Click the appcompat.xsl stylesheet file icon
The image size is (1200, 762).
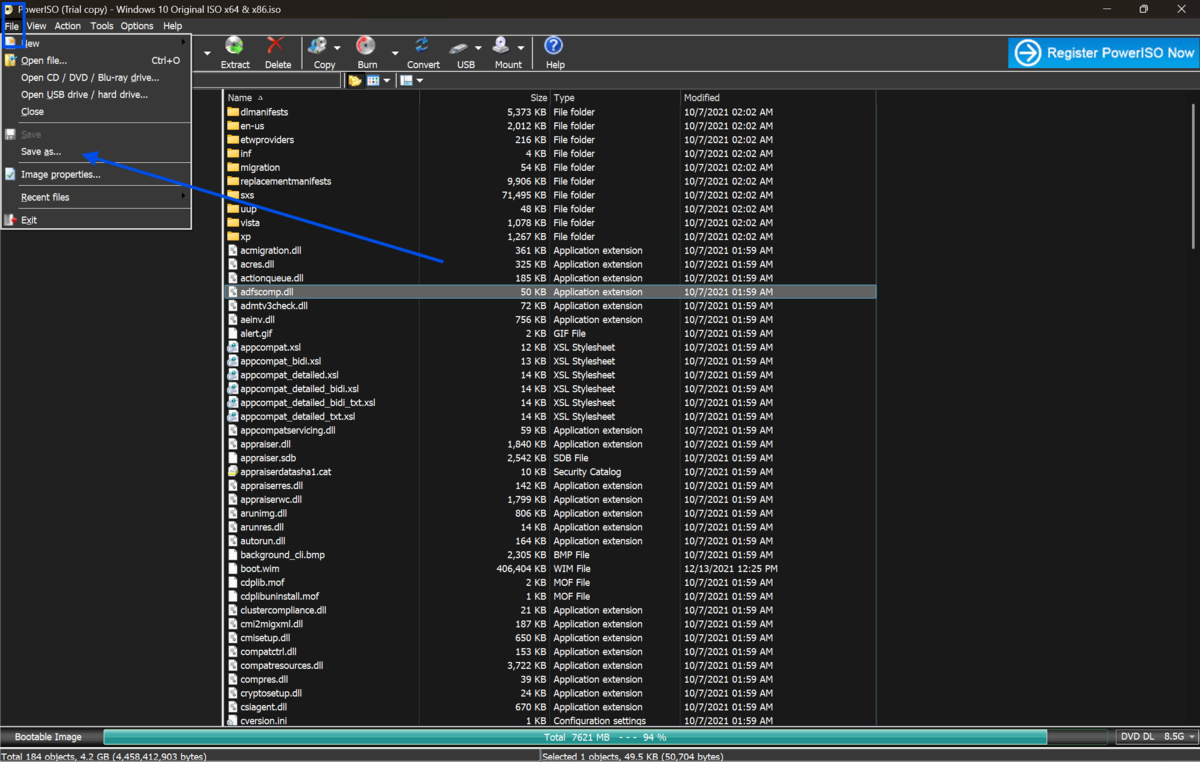(233, 347)
